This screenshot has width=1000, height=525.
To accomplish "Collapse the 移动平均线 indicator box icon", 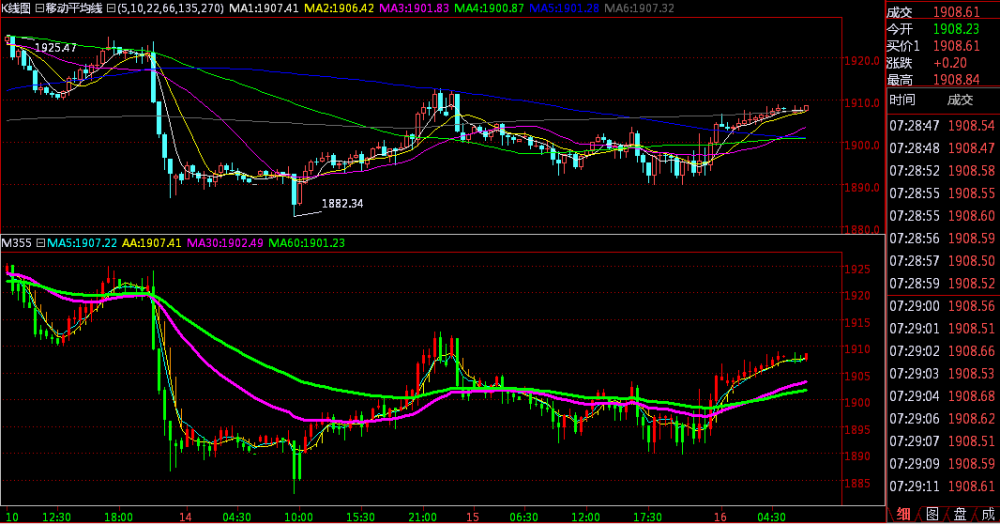I will [x=38, y=8].
